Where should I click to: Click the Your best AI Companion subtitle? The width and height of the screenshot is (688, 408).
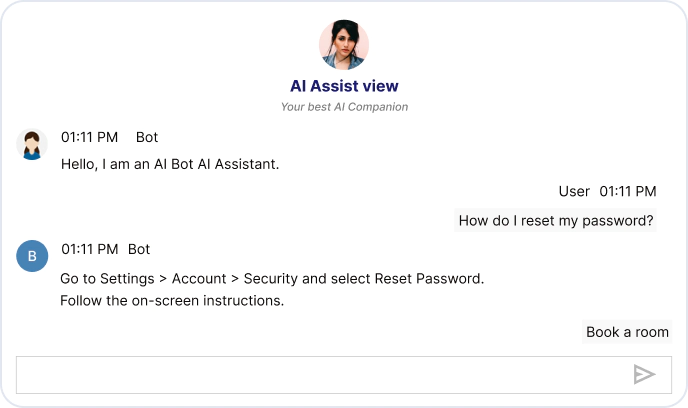[344, 107]
